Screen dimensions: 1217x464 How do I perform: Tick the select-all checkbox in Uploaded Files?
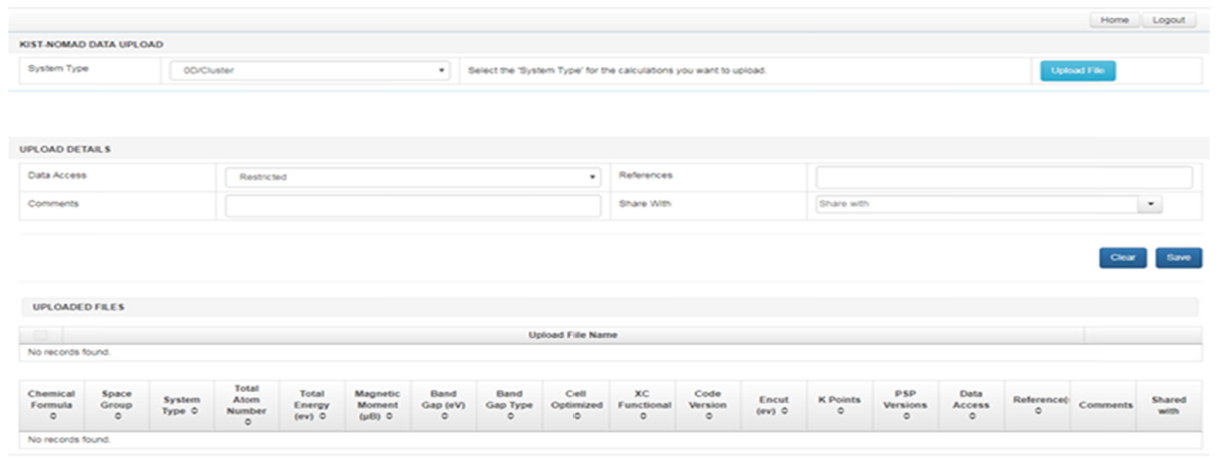pos(41,335)
